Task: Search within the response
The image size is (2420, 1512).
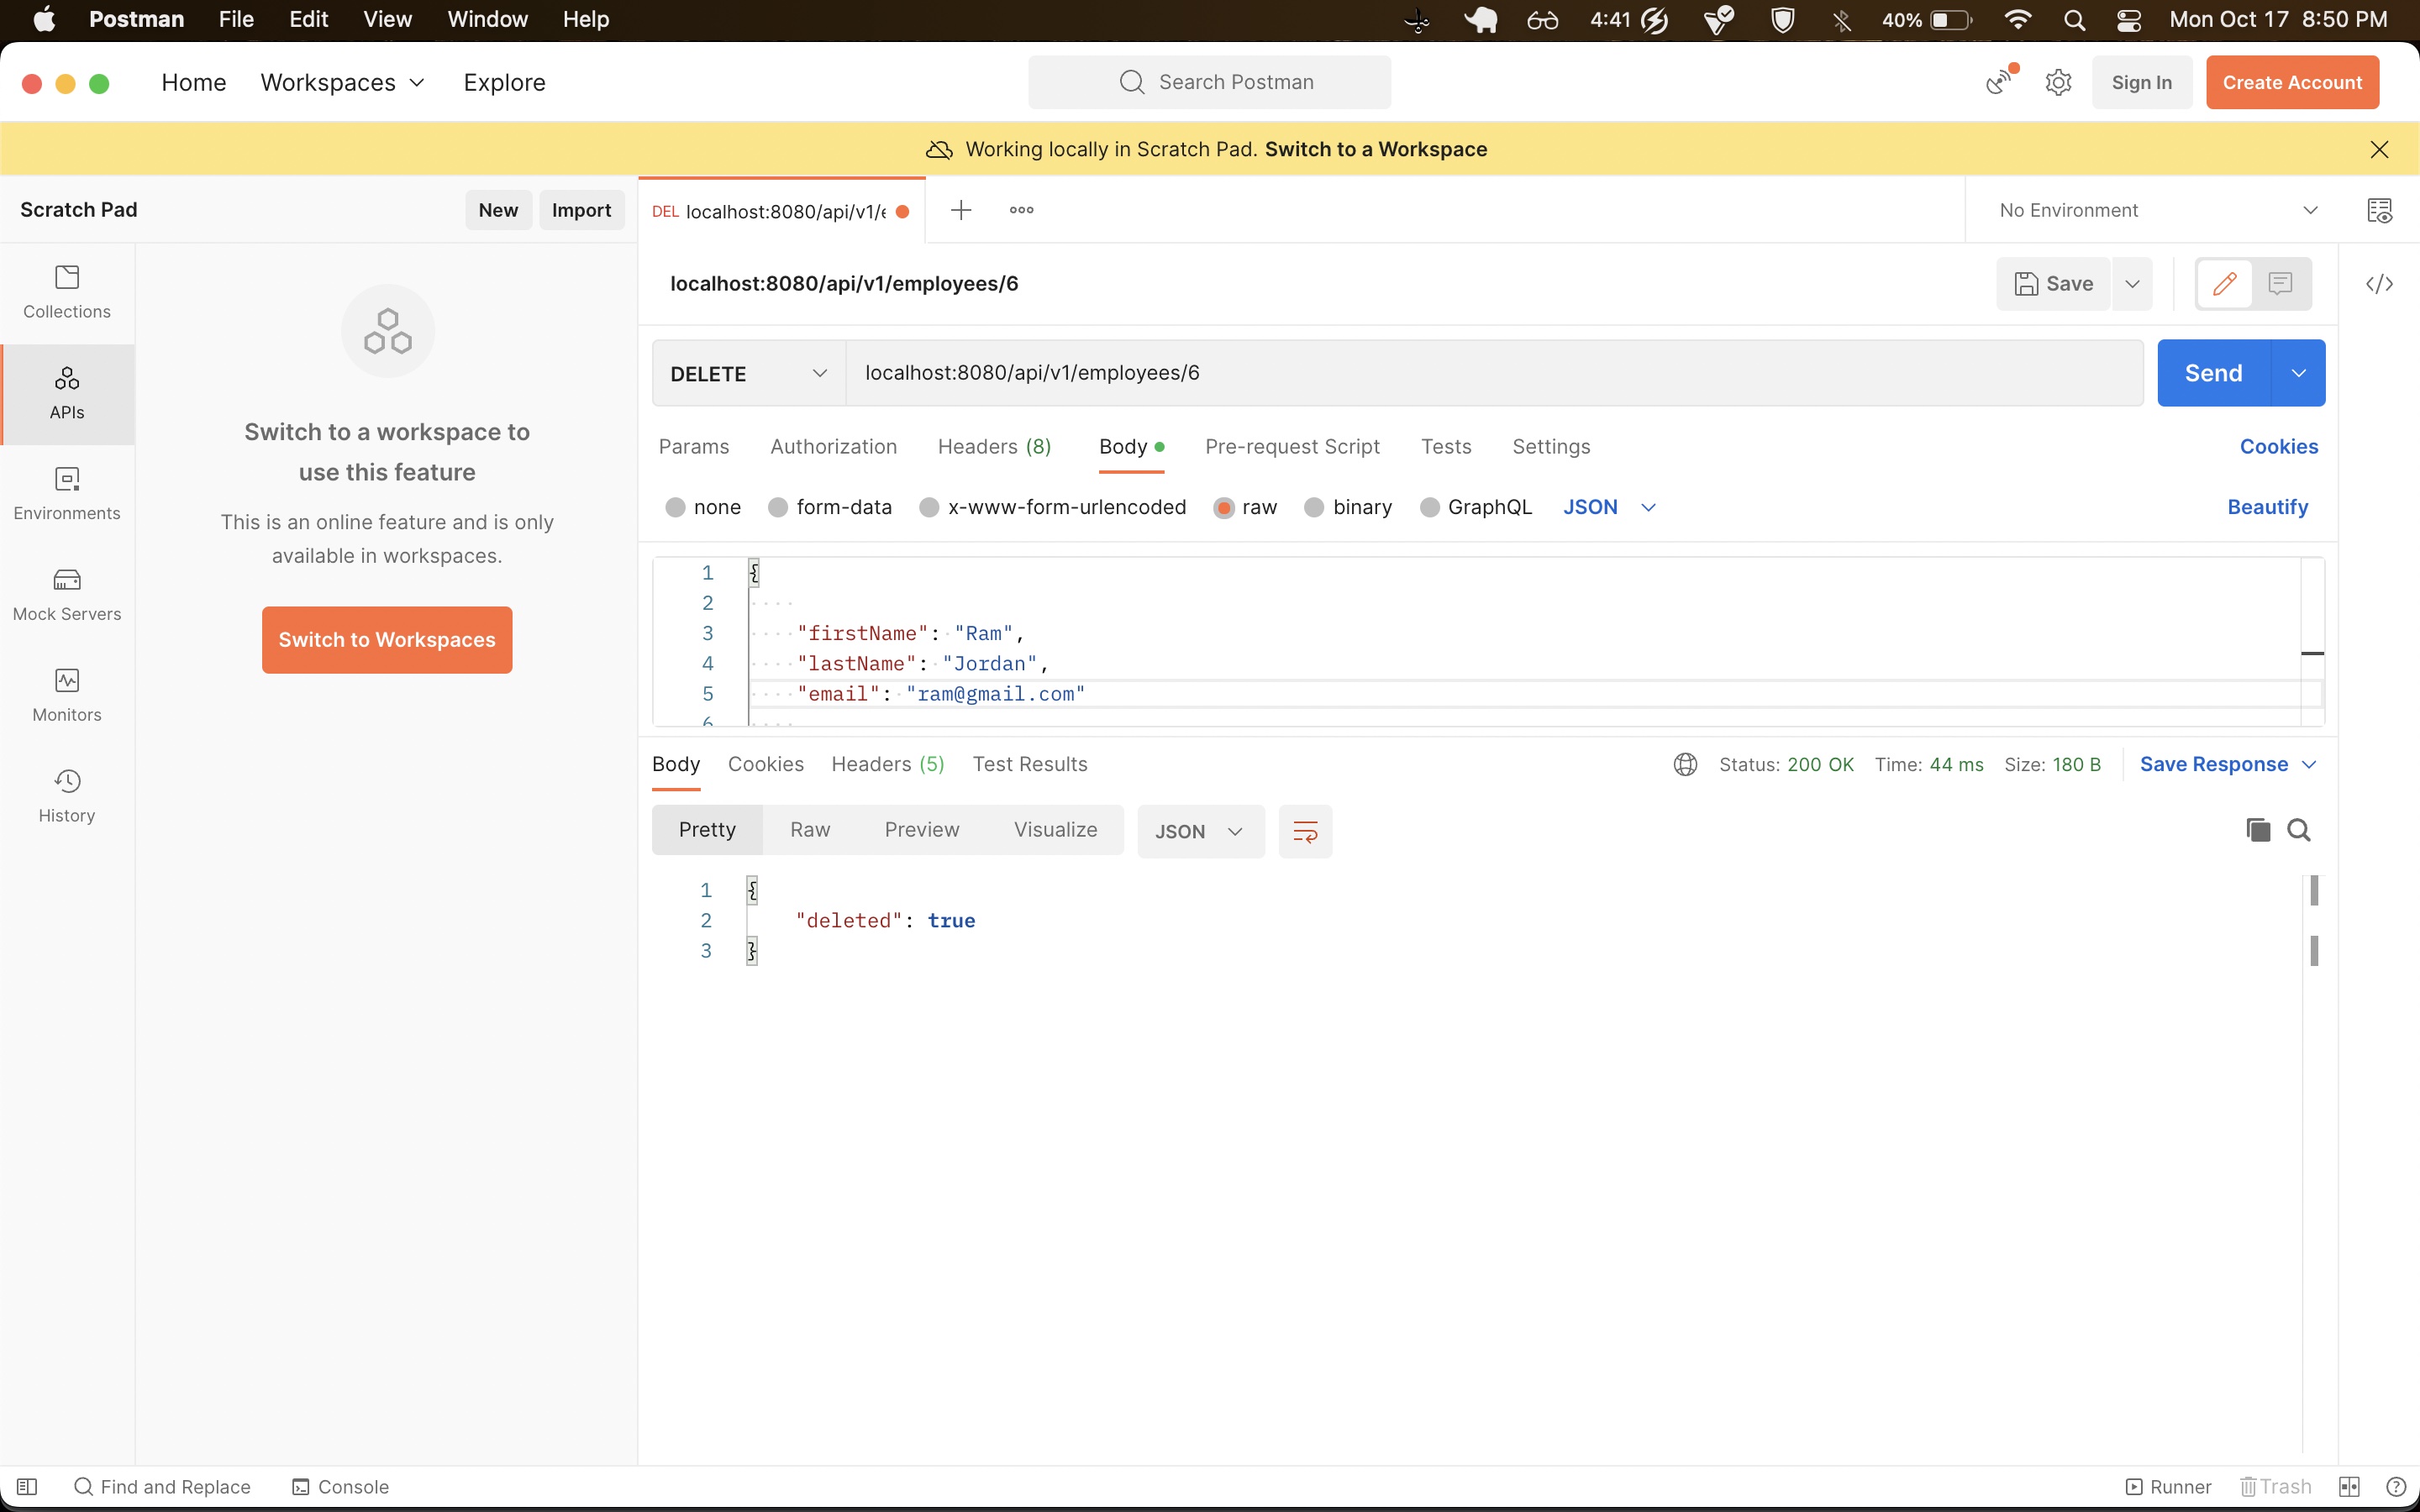Action: 2300,829
